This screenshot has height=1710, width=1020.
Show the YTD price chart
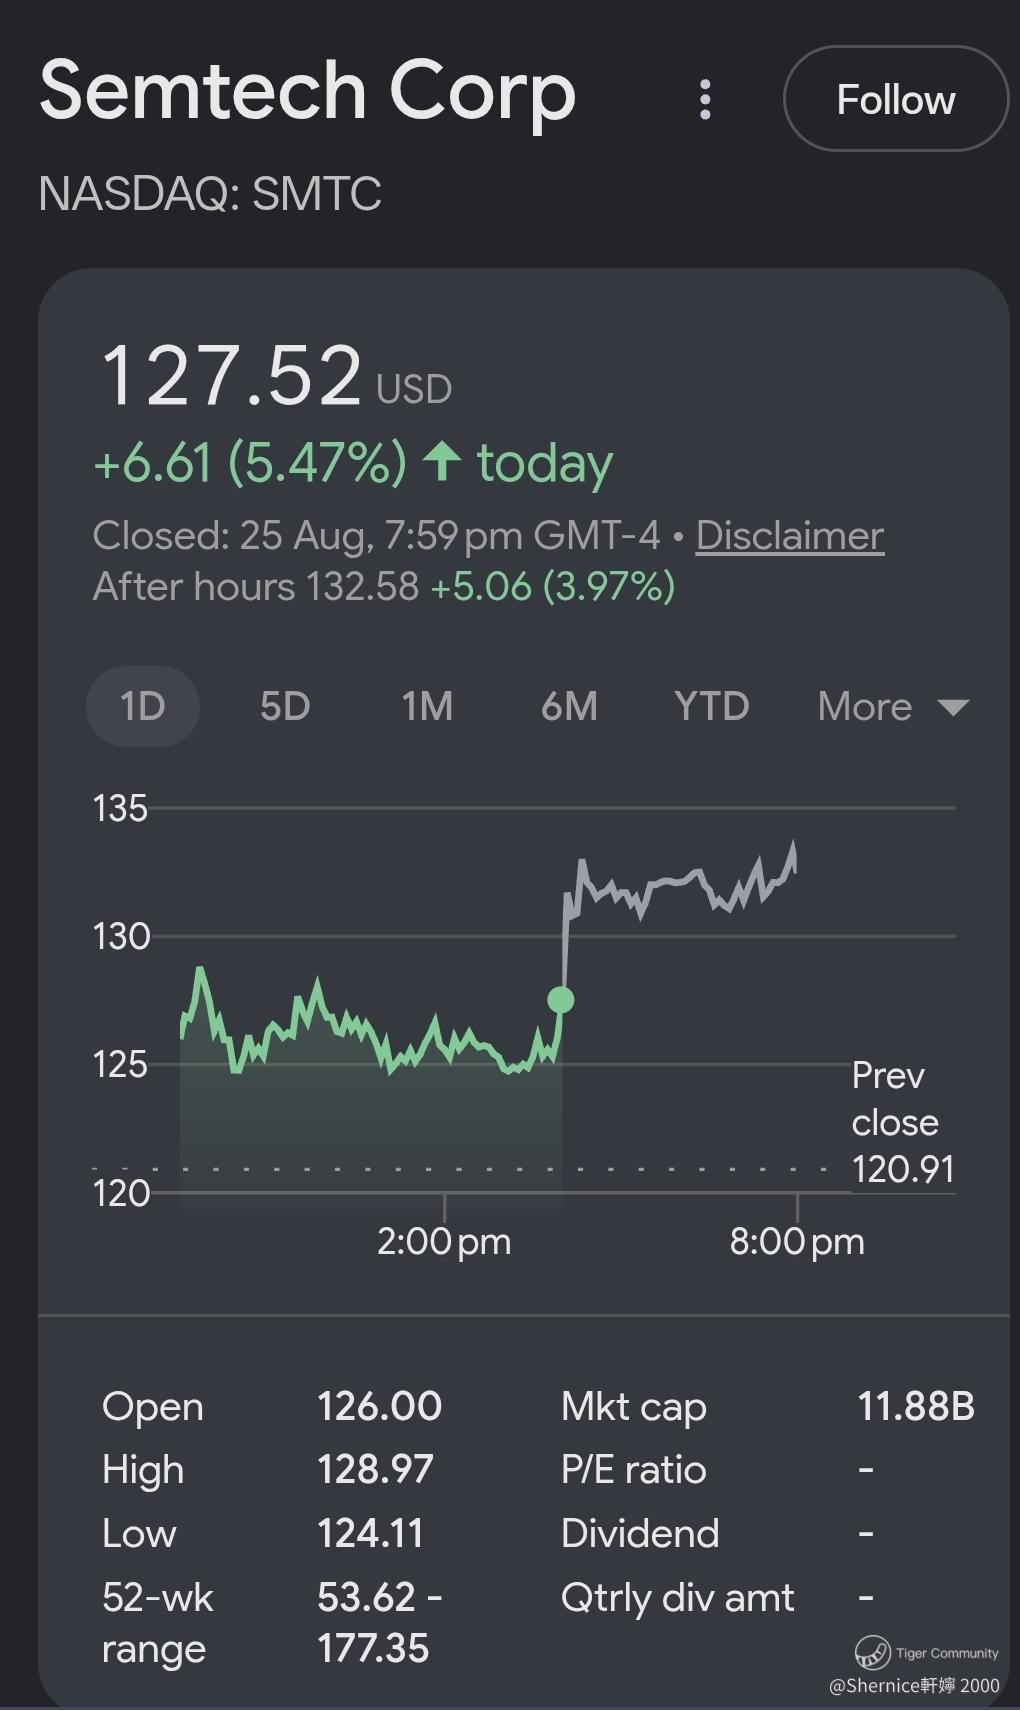(x=711, y=706)
